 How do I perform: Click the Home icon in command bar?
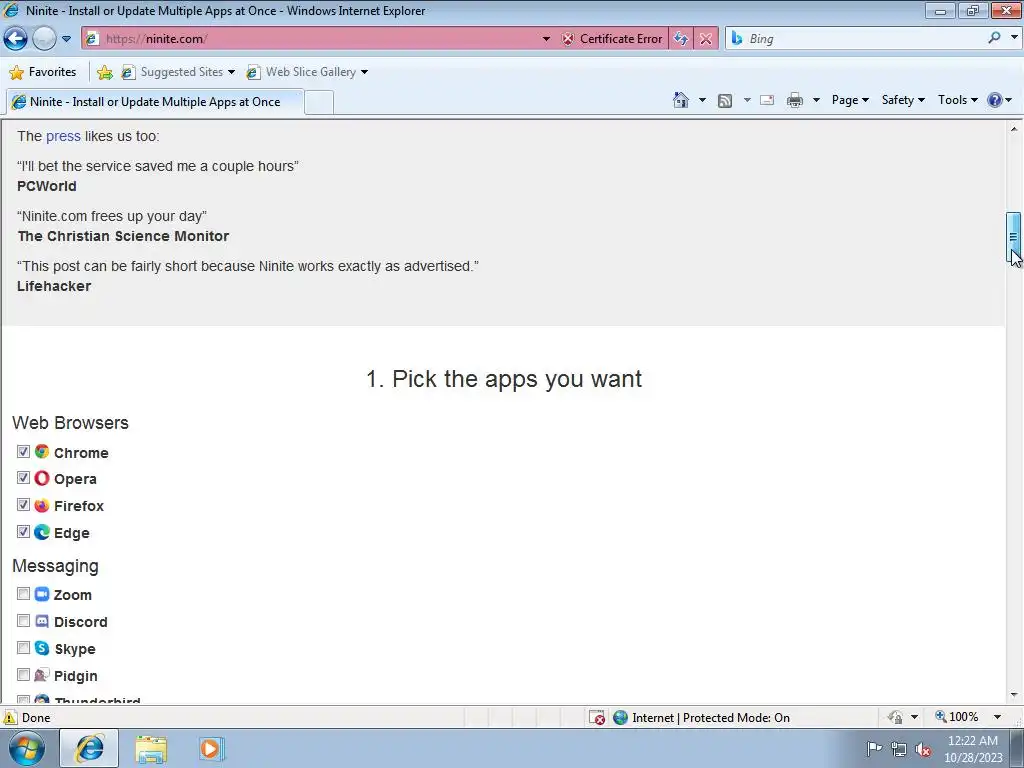point(680,100)
